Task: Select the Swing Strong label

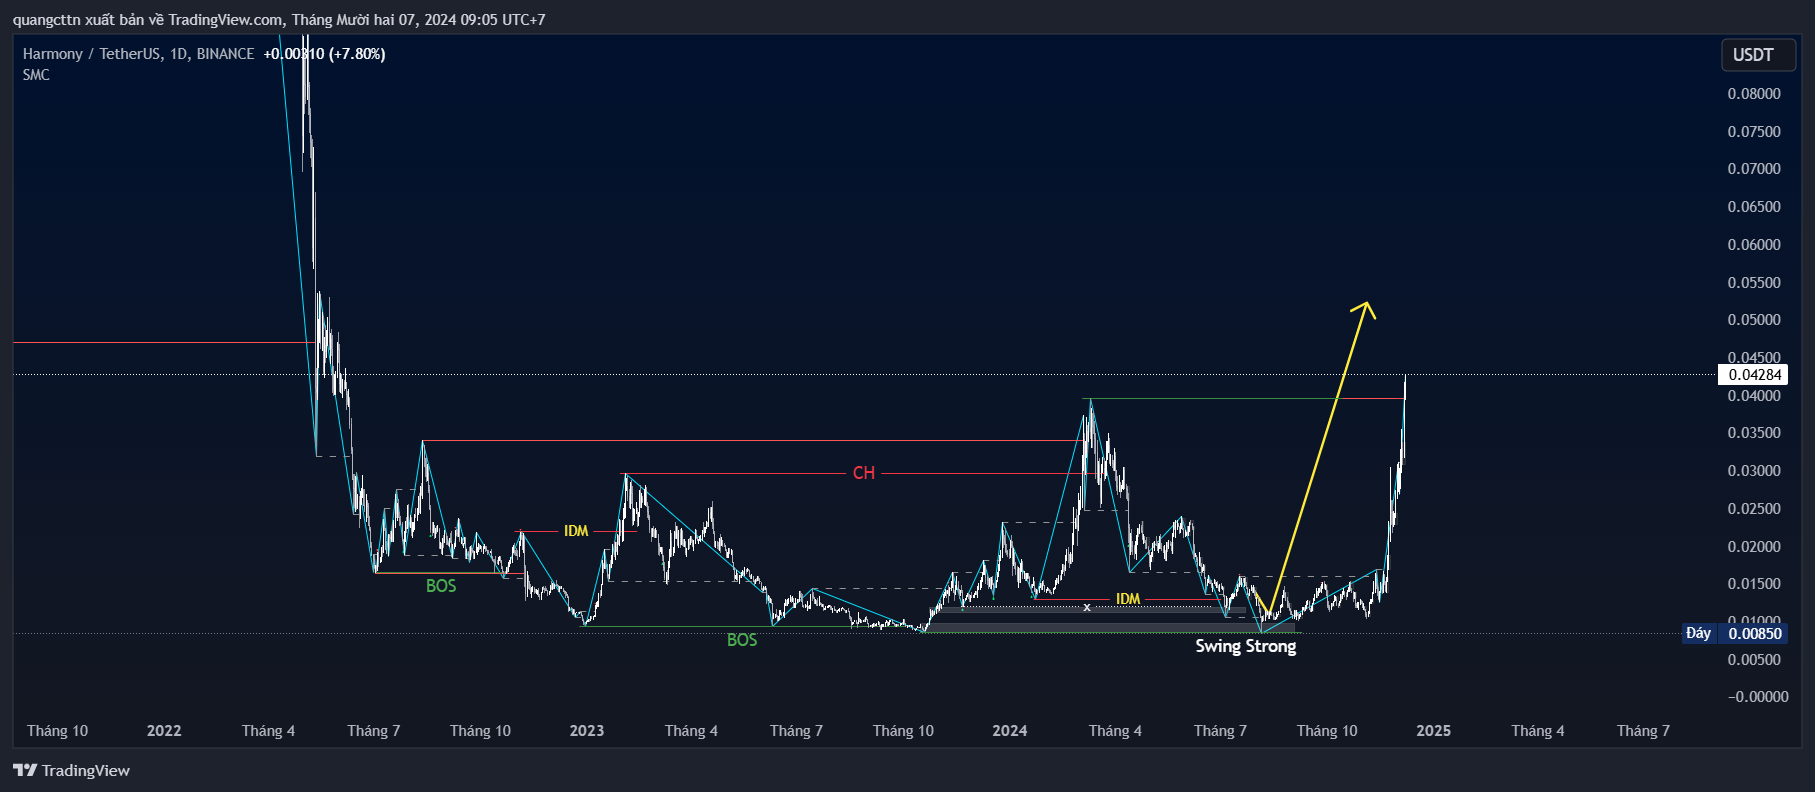Action: pyautogui.click(x=1246, y=646)
